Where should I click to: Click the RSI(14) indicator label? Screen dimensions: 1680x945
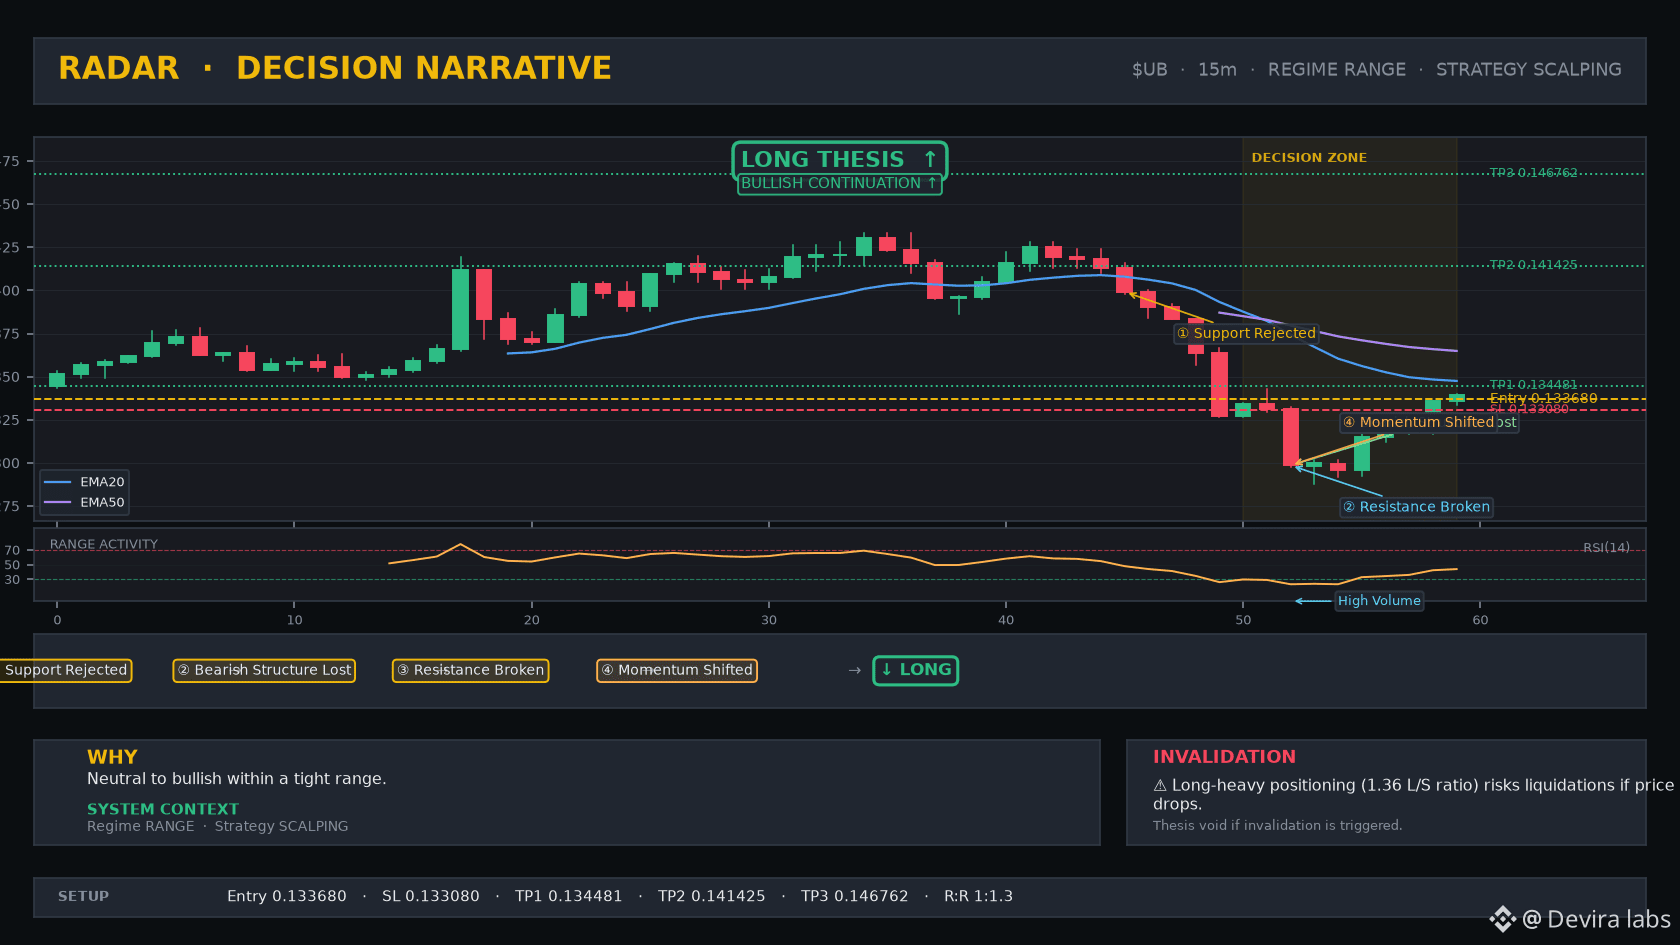tap(1606, 547)
